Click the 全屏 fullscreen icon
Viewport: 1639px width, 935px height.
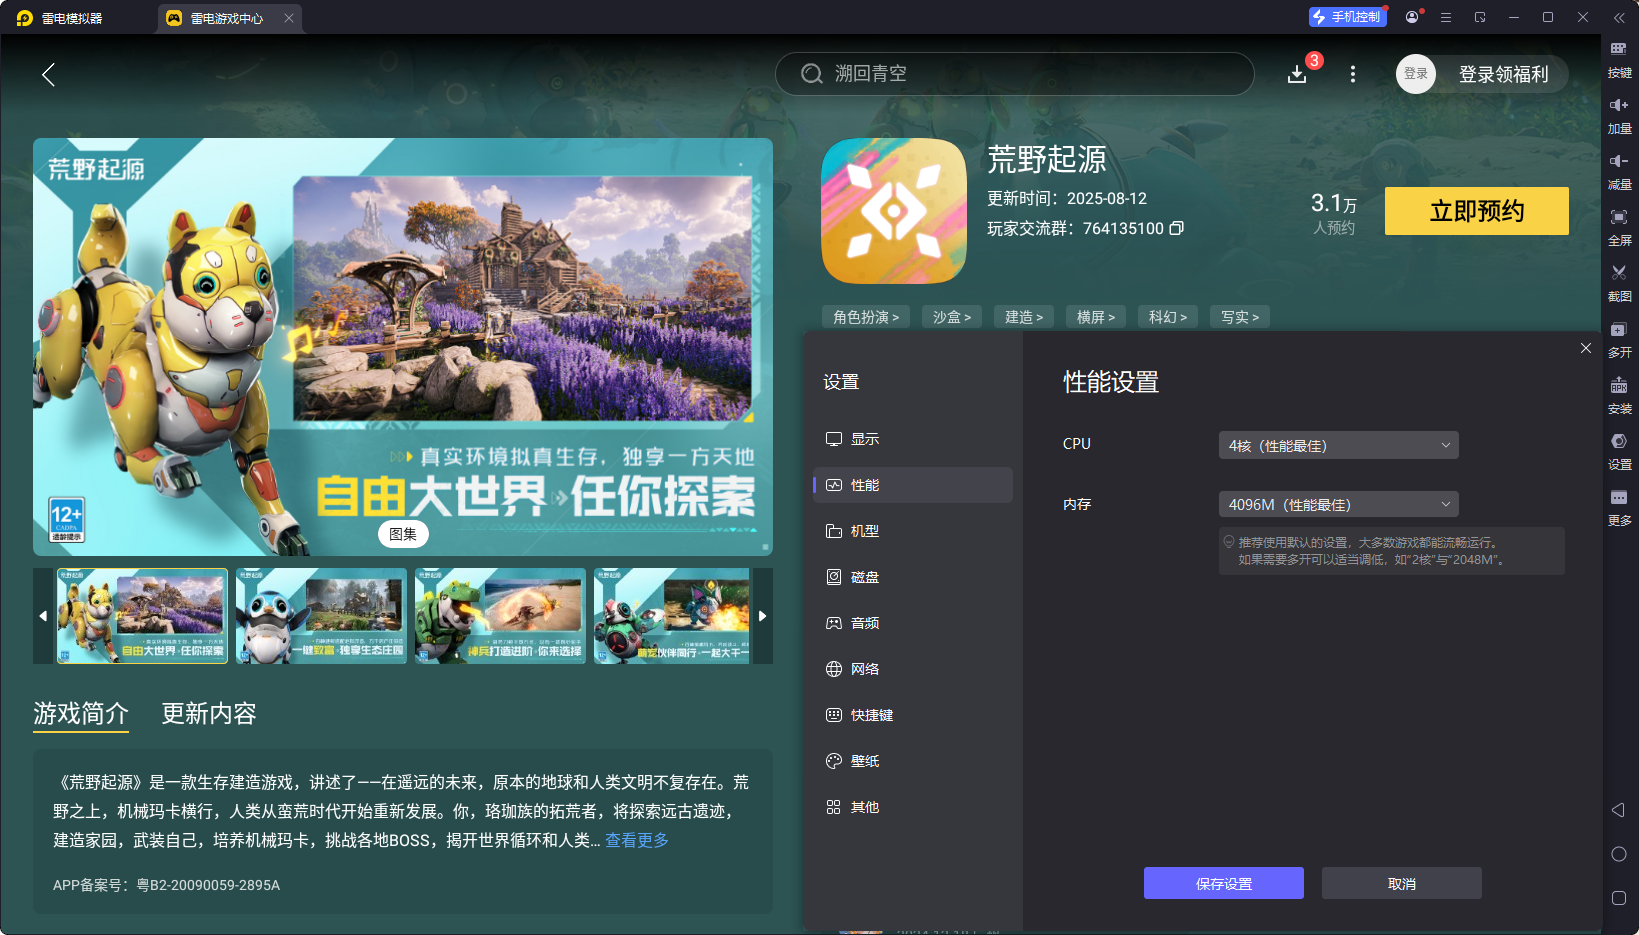click(1620, 226)
